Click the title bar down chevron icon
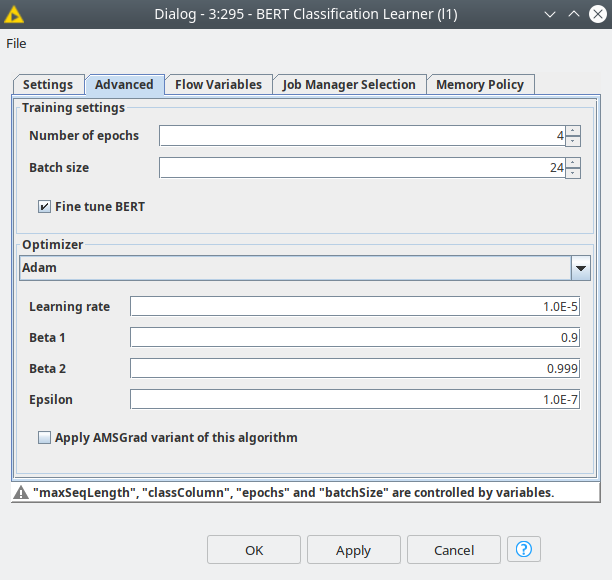The width and height of the screenshot is (612, 580). (550, 14)
